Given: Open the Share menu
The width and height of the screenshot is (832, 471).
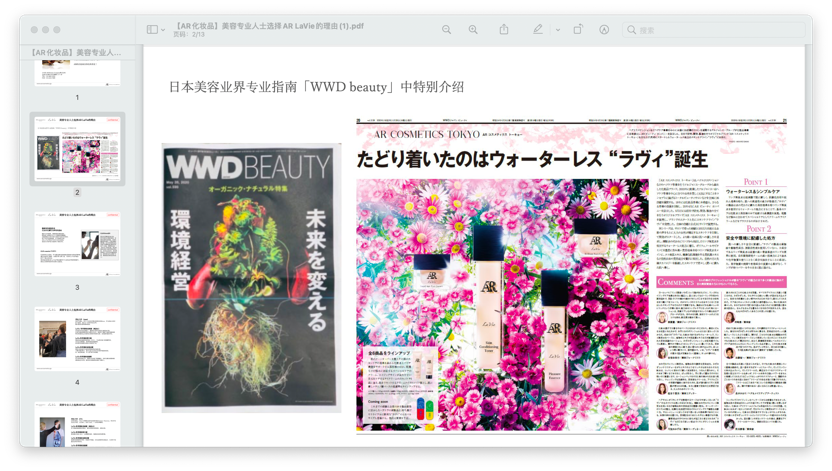Looking at the screenshot, I should pos(504,30).
